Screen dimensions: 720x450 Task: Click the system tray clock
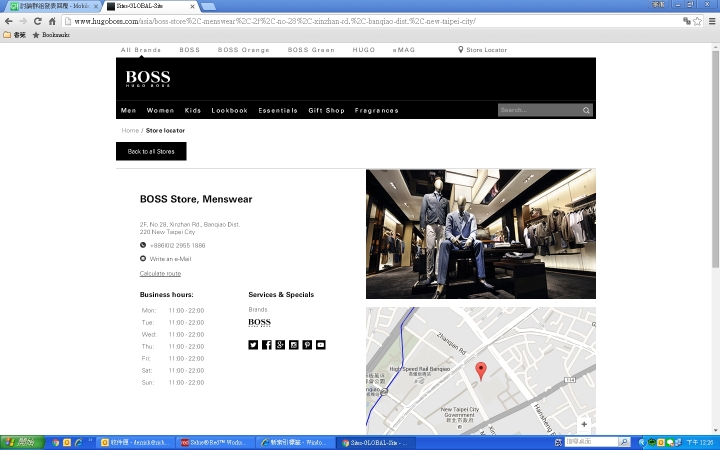(x=700, y=443)
